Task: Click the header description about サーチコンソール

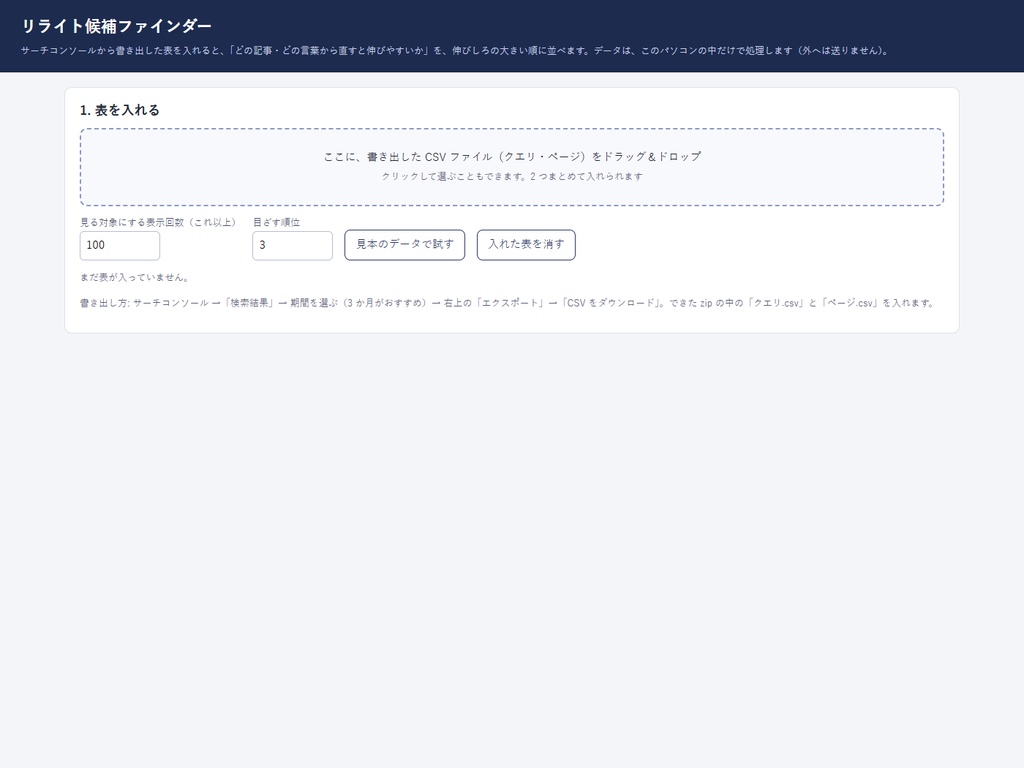Action: point(455,50)
